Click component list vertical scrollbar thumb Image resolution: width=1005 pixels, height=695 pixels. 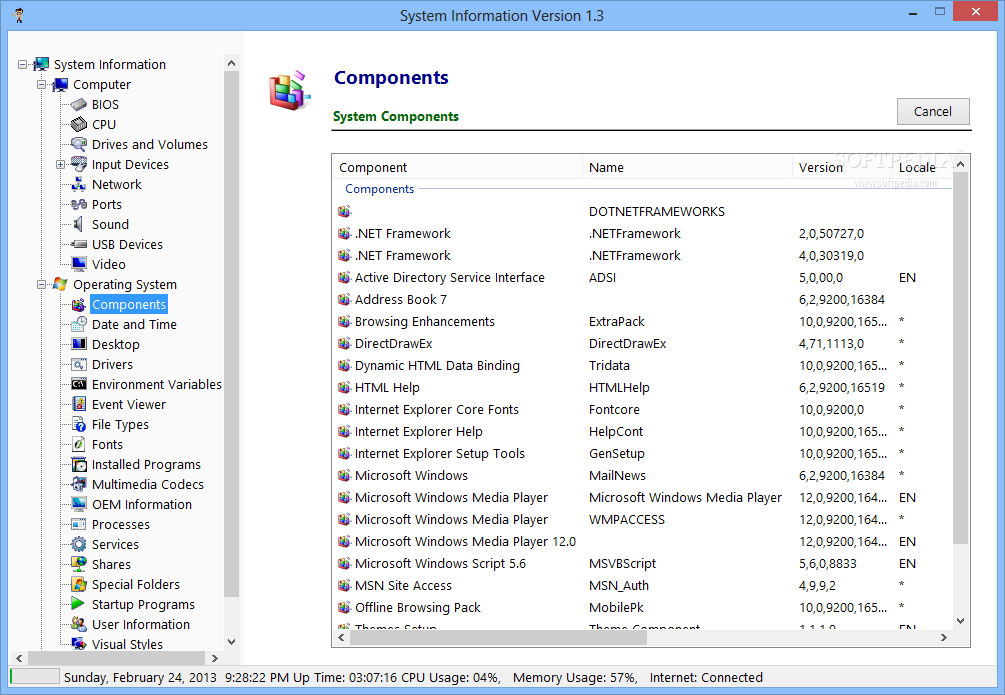pos(960,358)
